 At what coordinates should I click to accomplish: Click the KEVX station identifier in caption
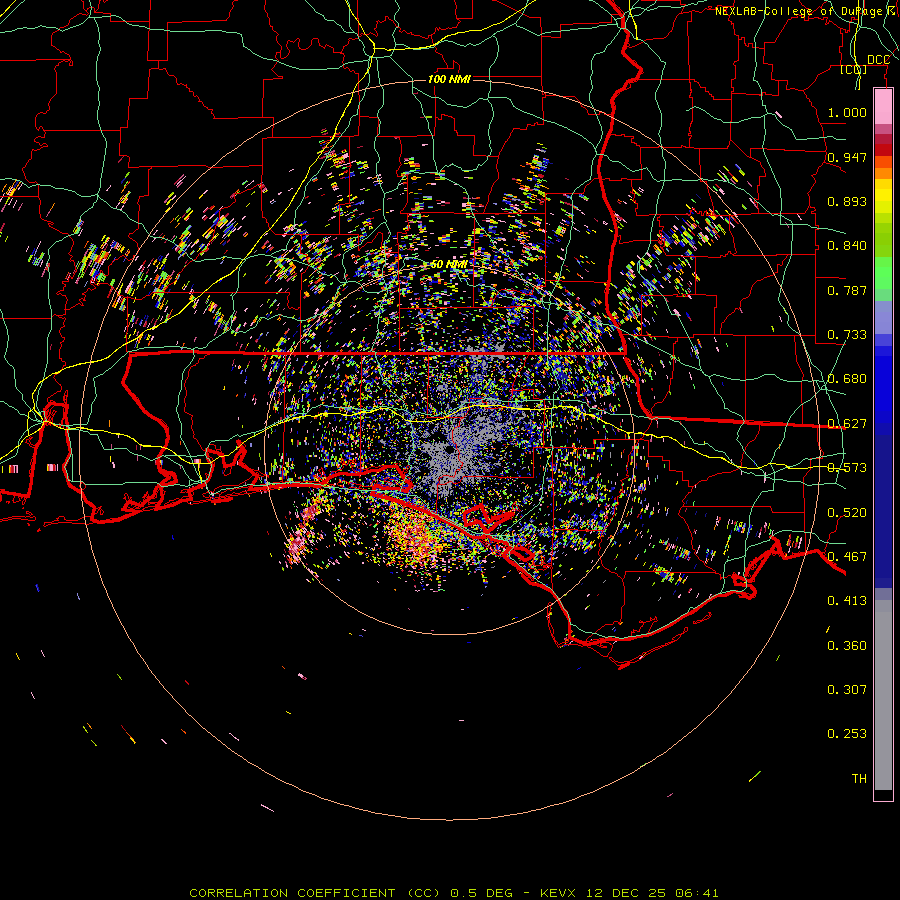click(557, 893)
